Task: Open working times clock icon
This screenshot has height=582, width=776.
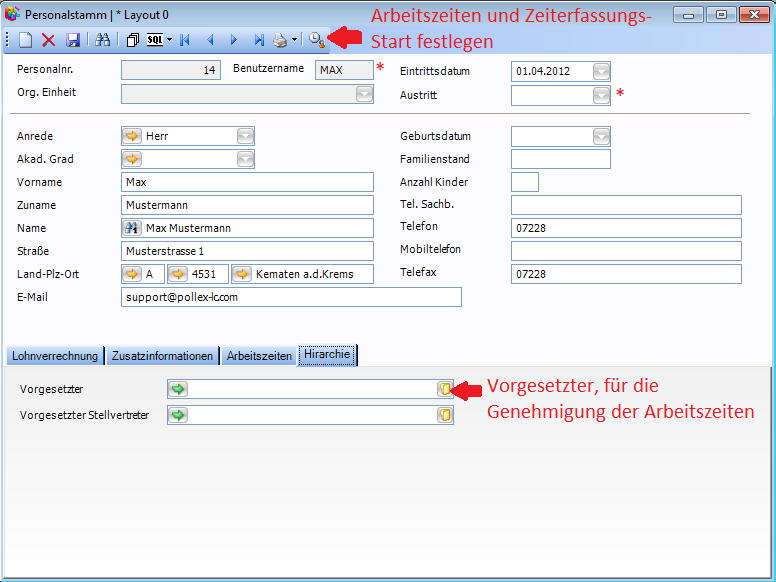Action: (316, 40)
